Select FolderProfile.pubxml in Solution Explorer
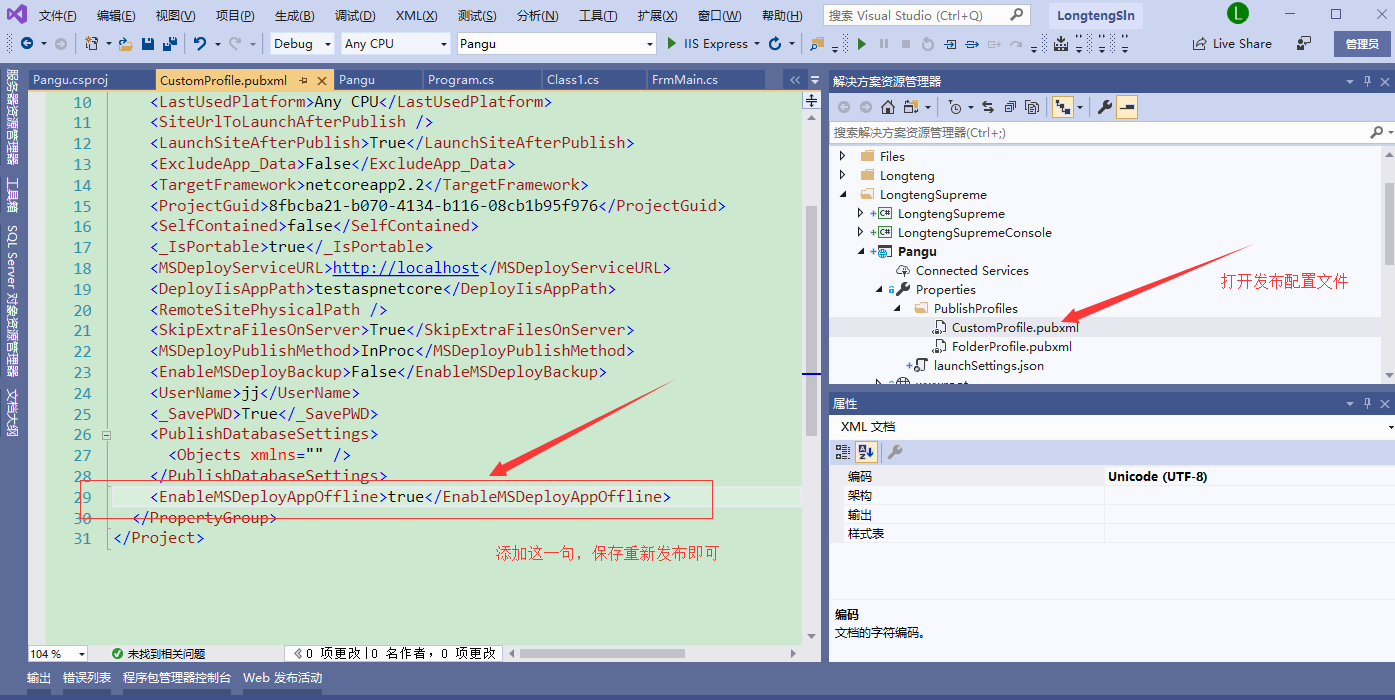 pos(1012,347)
